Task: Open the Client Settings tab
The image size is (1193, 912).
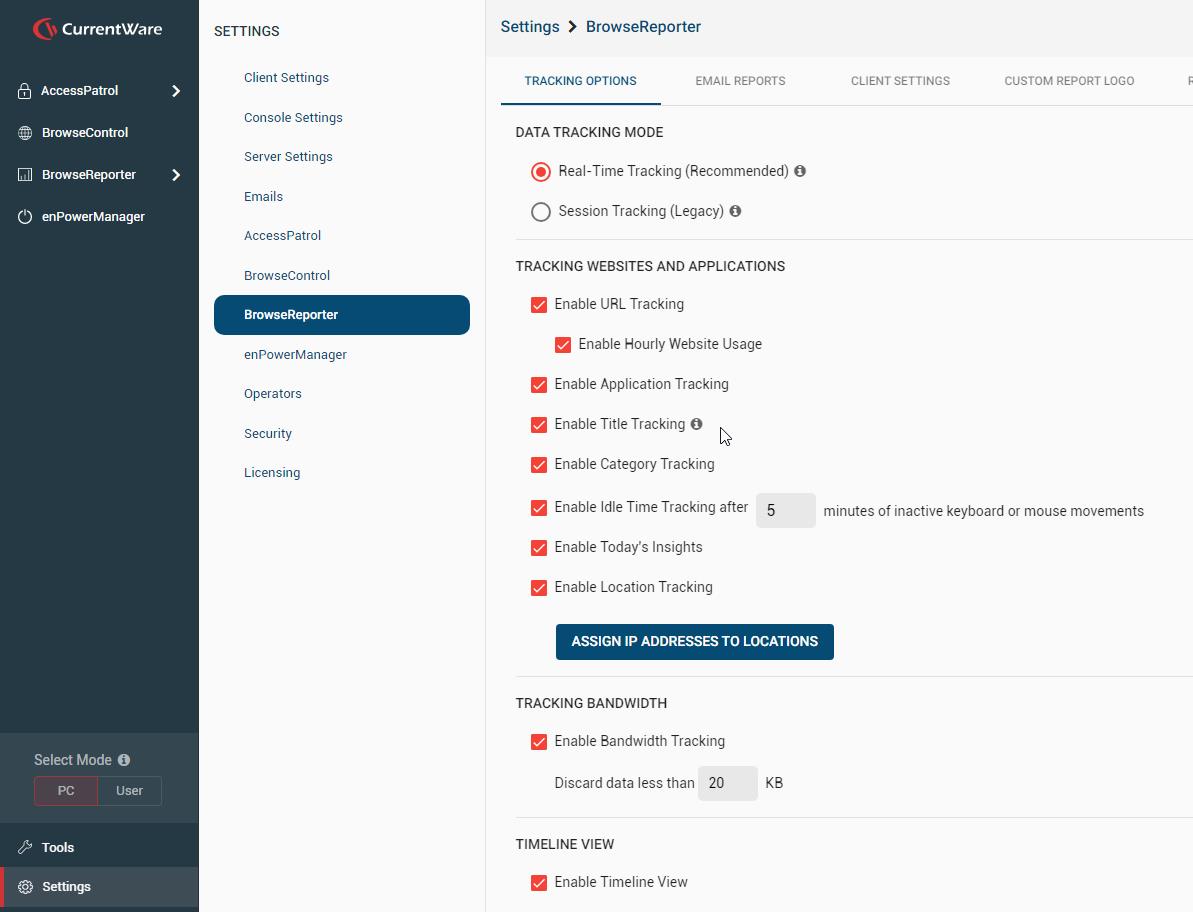Action: click(x=900, y=81)
